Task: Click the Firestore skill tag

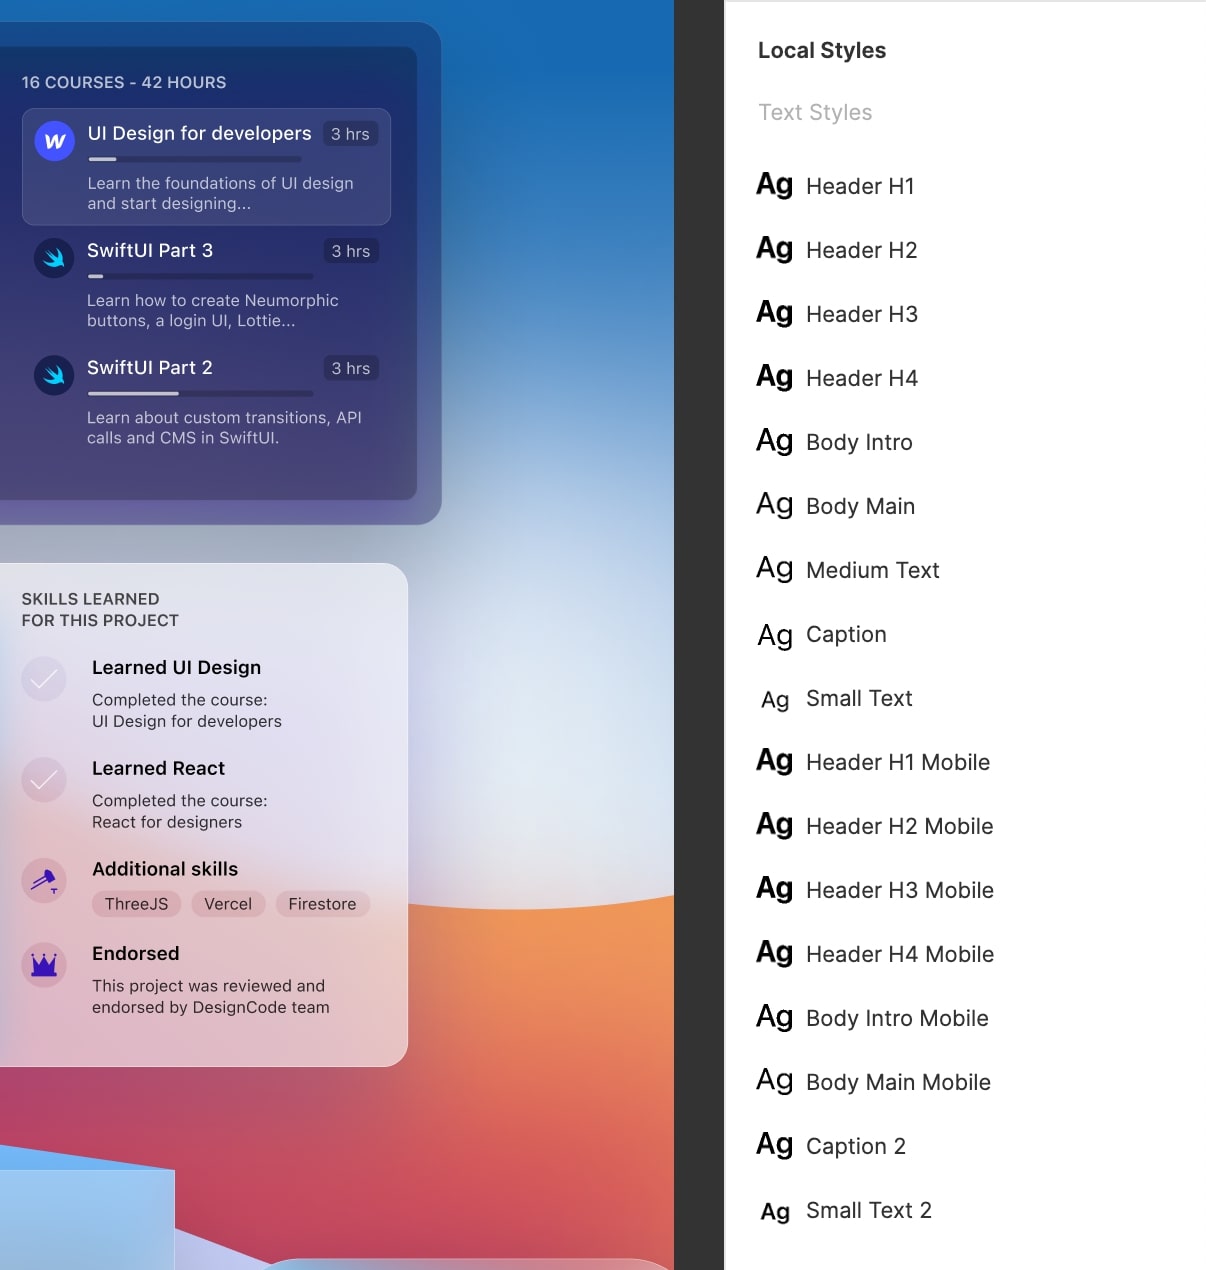Action: (x=322, y=904)
